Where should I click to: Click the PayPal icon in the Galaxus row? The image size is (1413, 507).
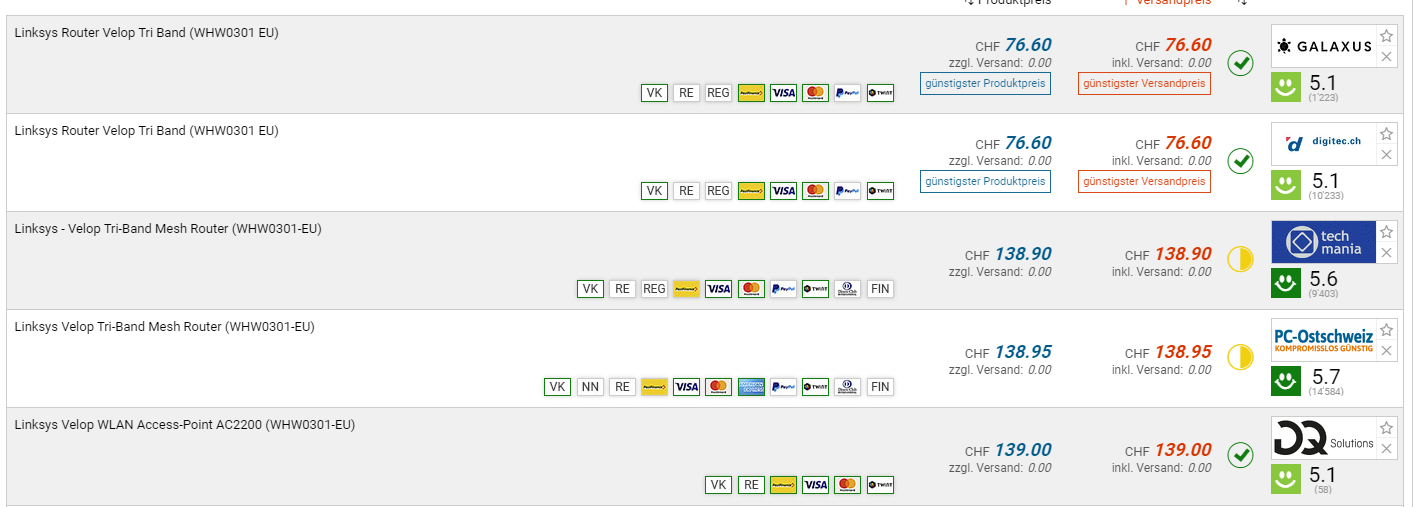[x=847, y=93]
